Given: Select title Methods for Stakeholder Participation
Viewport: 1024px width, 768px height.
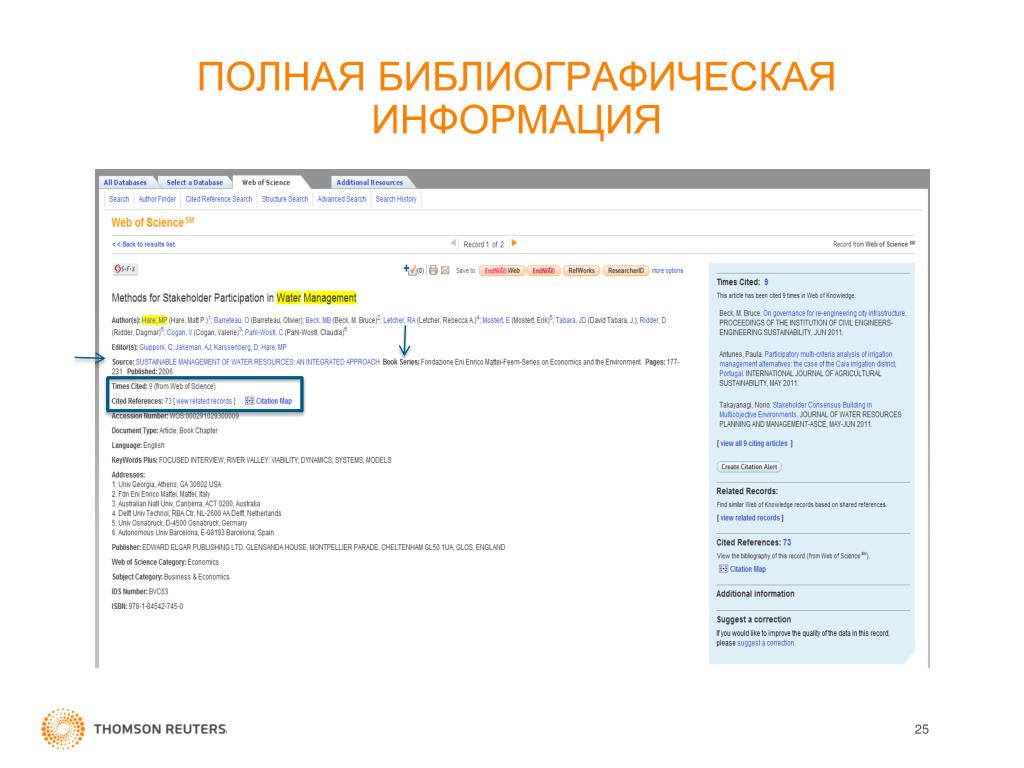Looking at the screenshot, I should (234, 298).
